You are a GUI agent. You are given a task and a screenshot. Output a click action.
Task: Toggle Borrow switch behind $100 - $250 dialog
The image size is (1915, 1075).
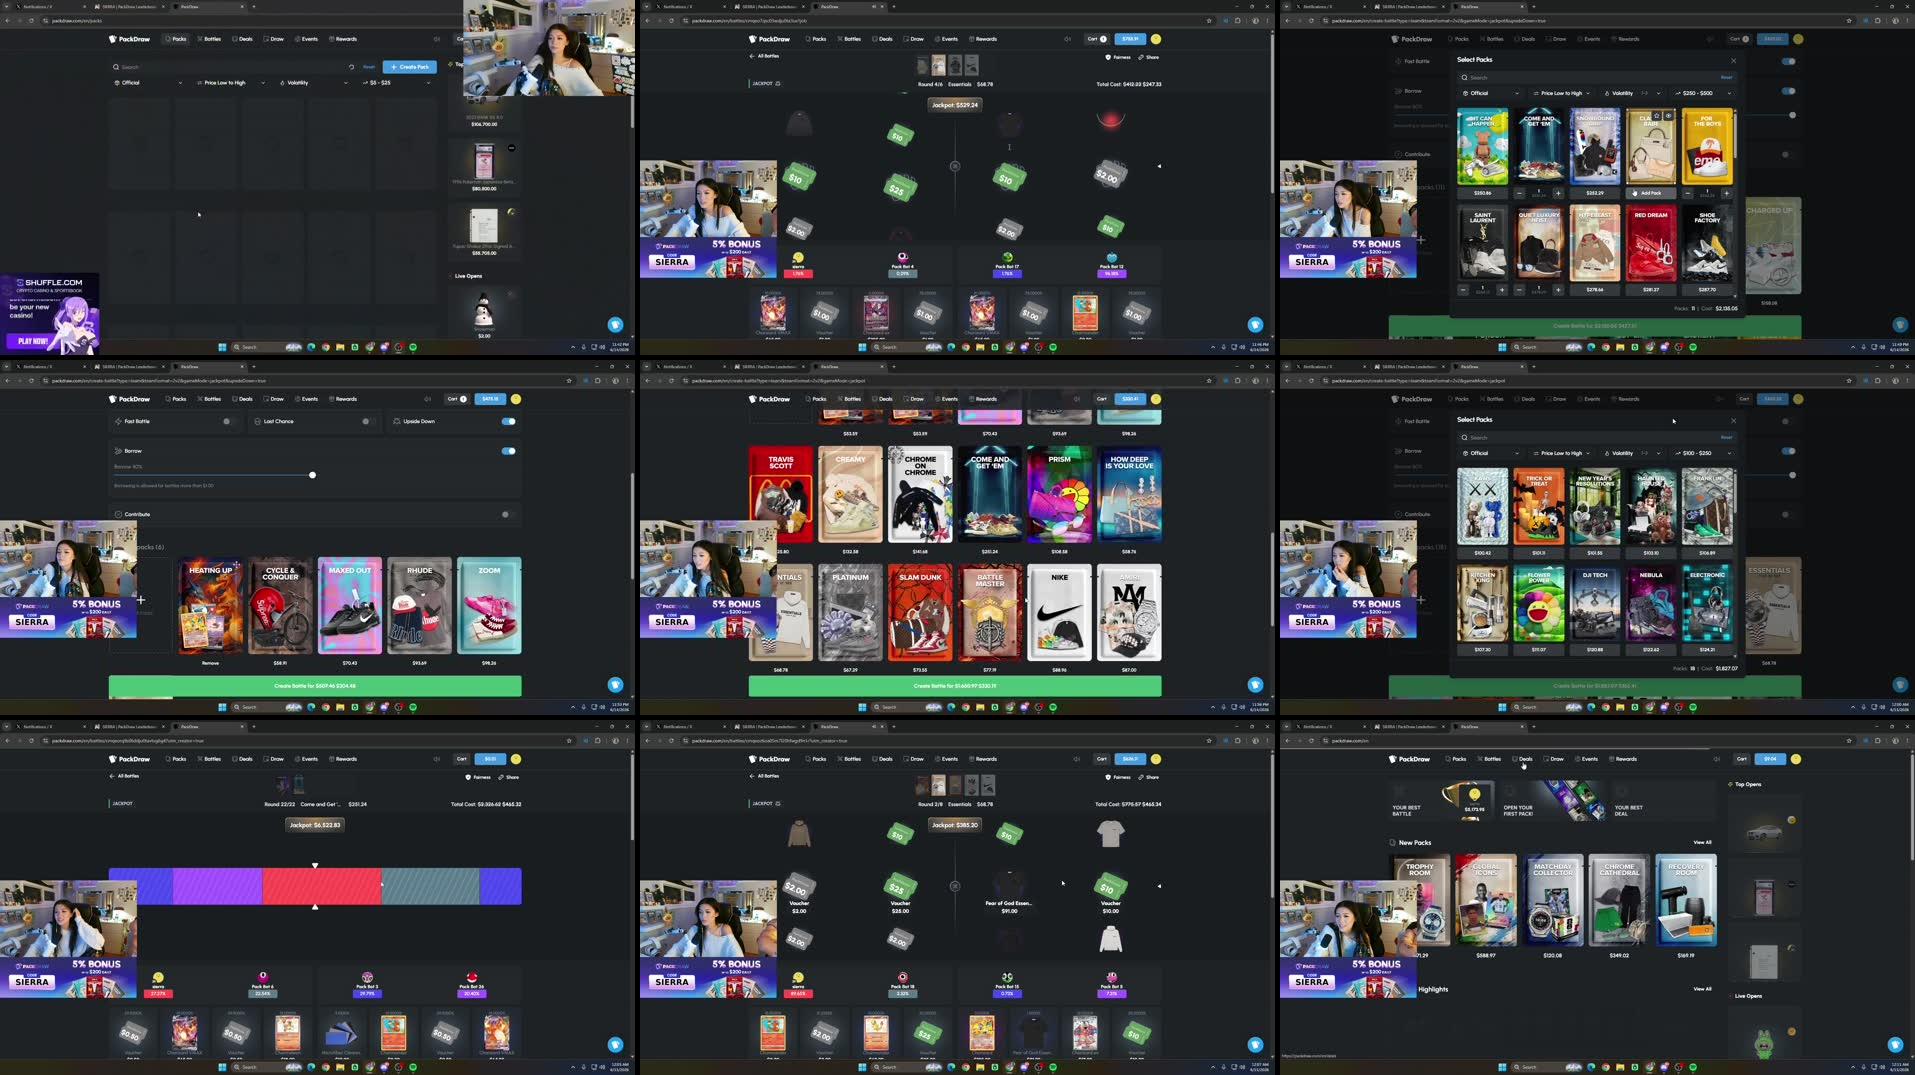tap(1788, 451)
